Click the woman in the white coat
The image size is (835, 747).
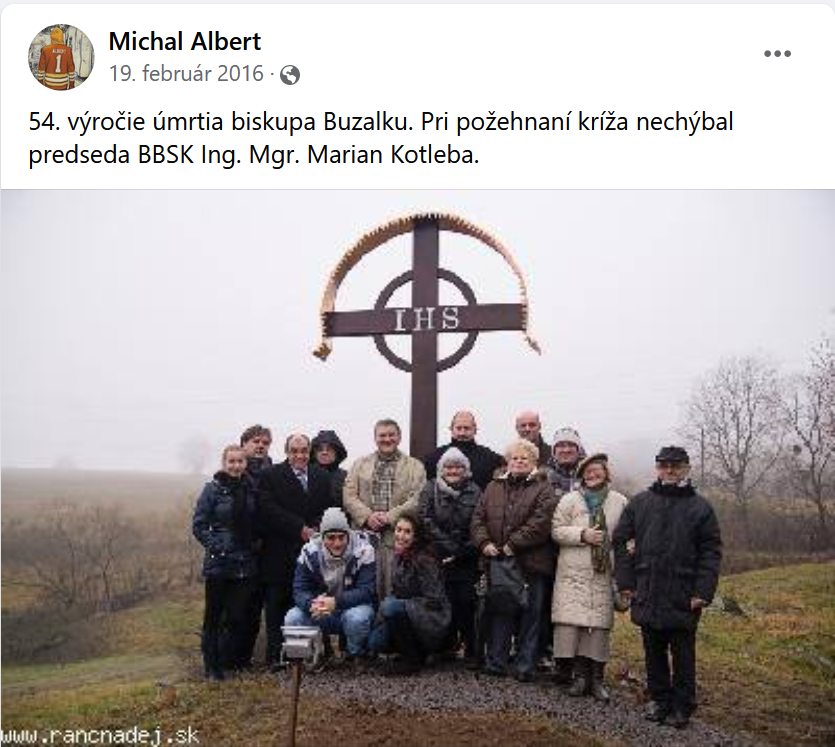(586, 574)
